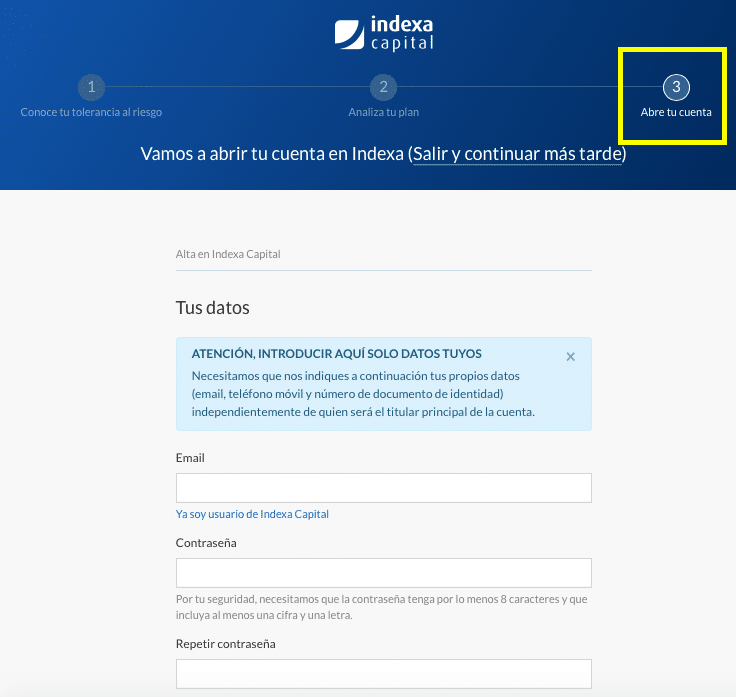
Task: Click the 'Tus datos' heading
Action: [x=213, y=308]
